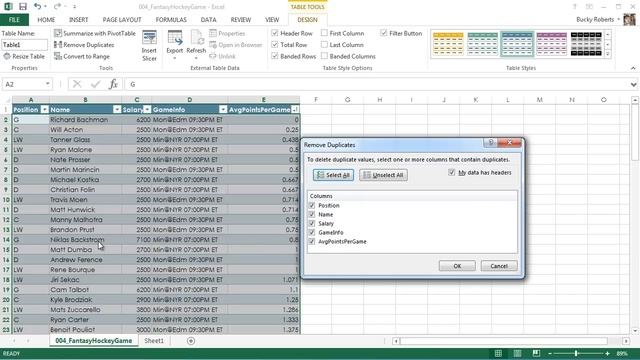
Task: Click zoom in plus icon
Action: (x=607, y=353)
